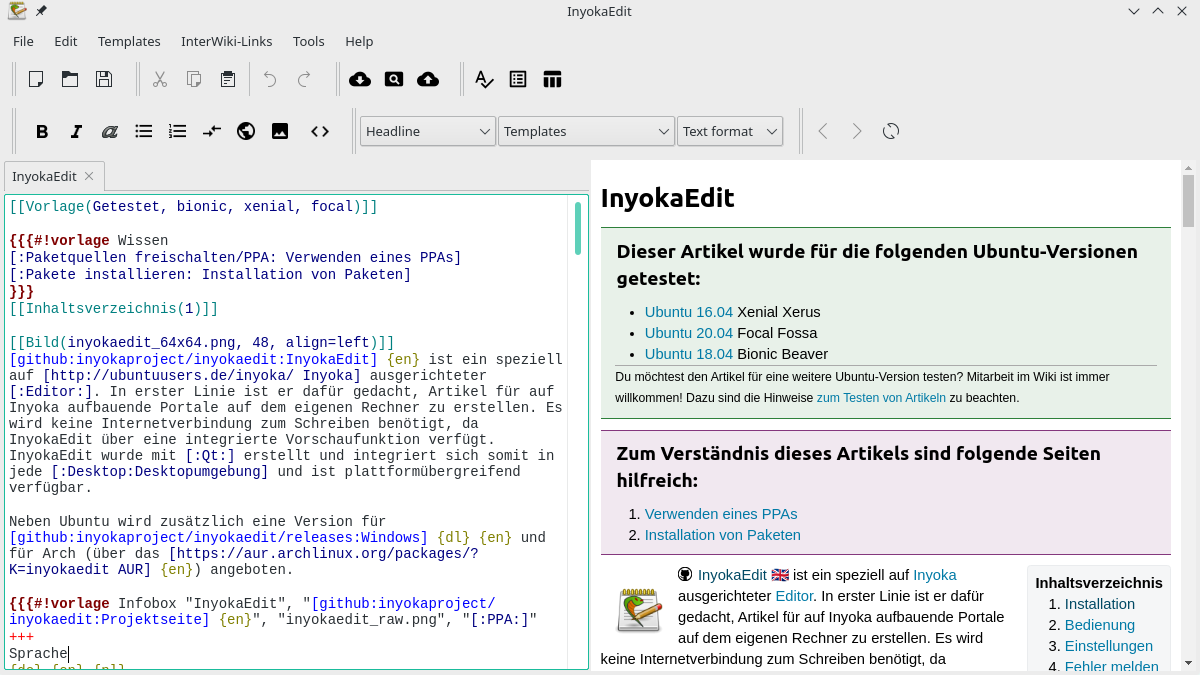Screen dimensions: 1200x675
Task: Apply italic formatting
Action: coord(76,131)
